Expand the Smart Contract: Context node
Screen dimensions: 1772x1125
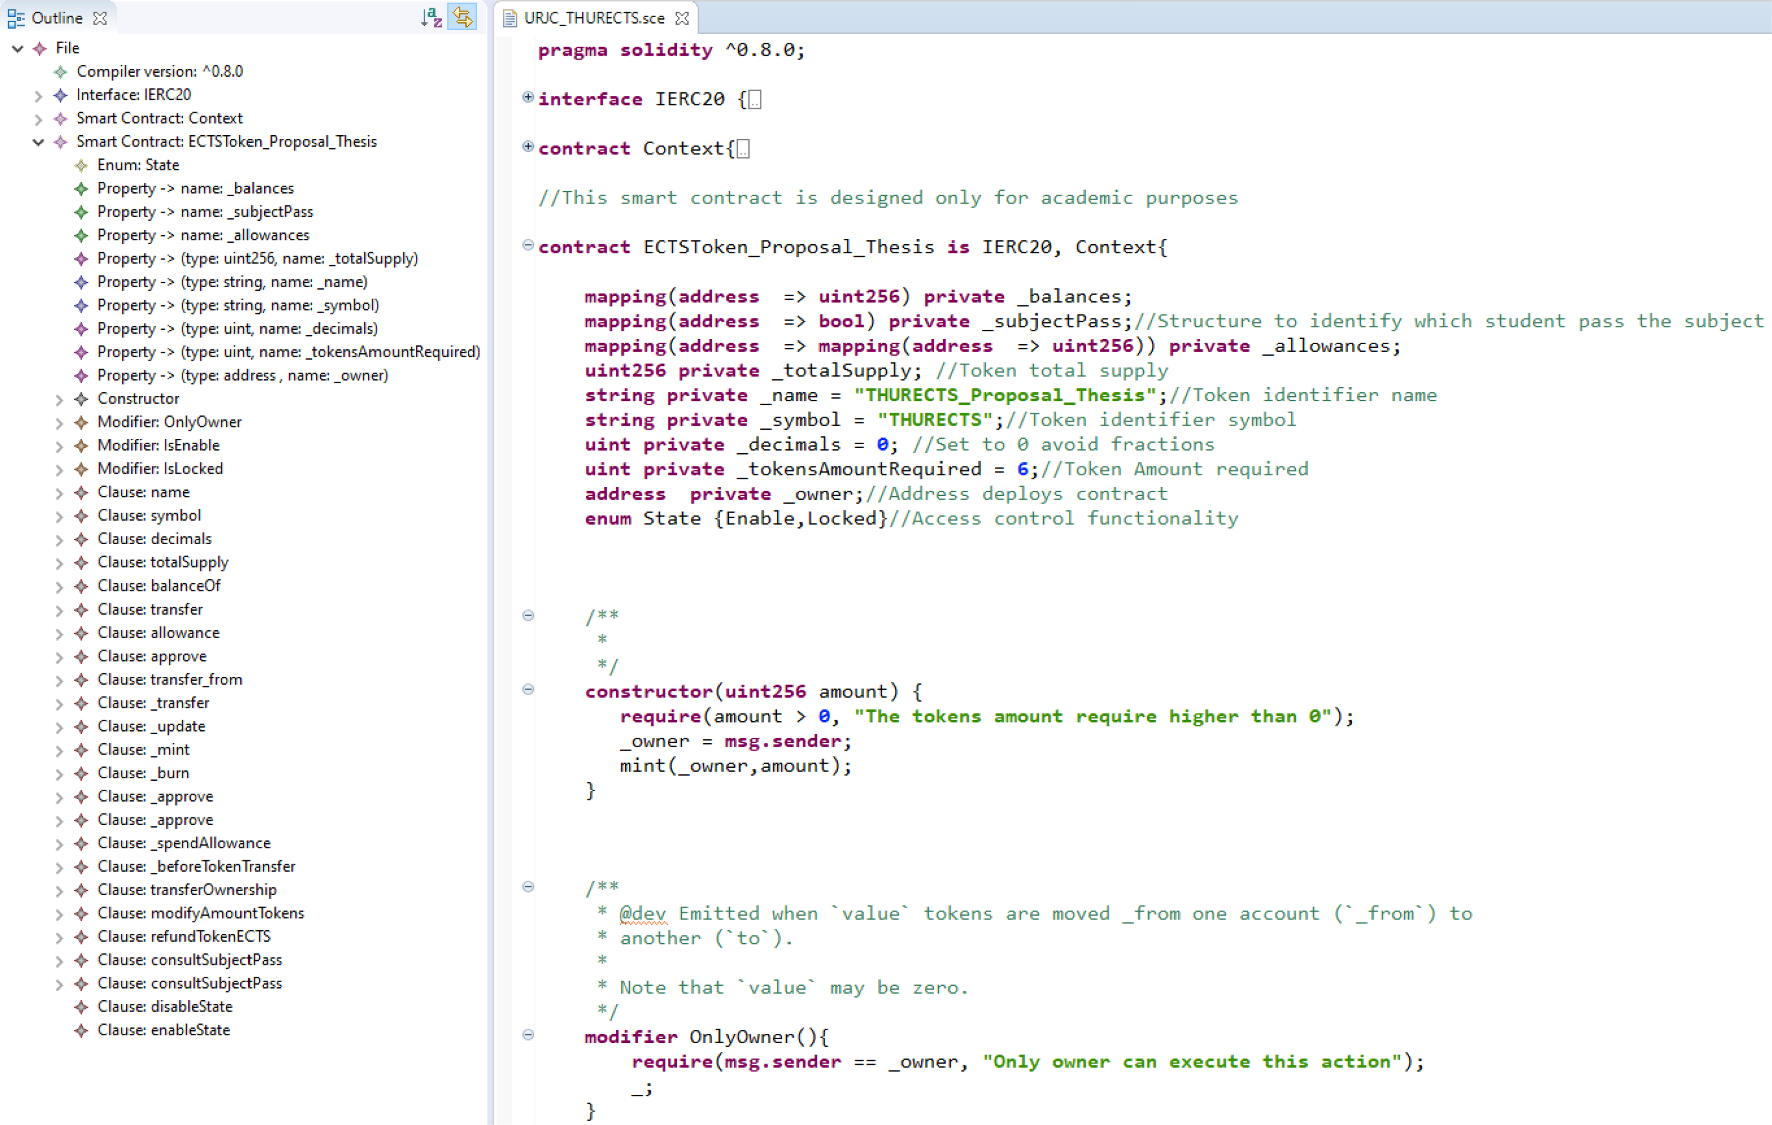[38, 119]
